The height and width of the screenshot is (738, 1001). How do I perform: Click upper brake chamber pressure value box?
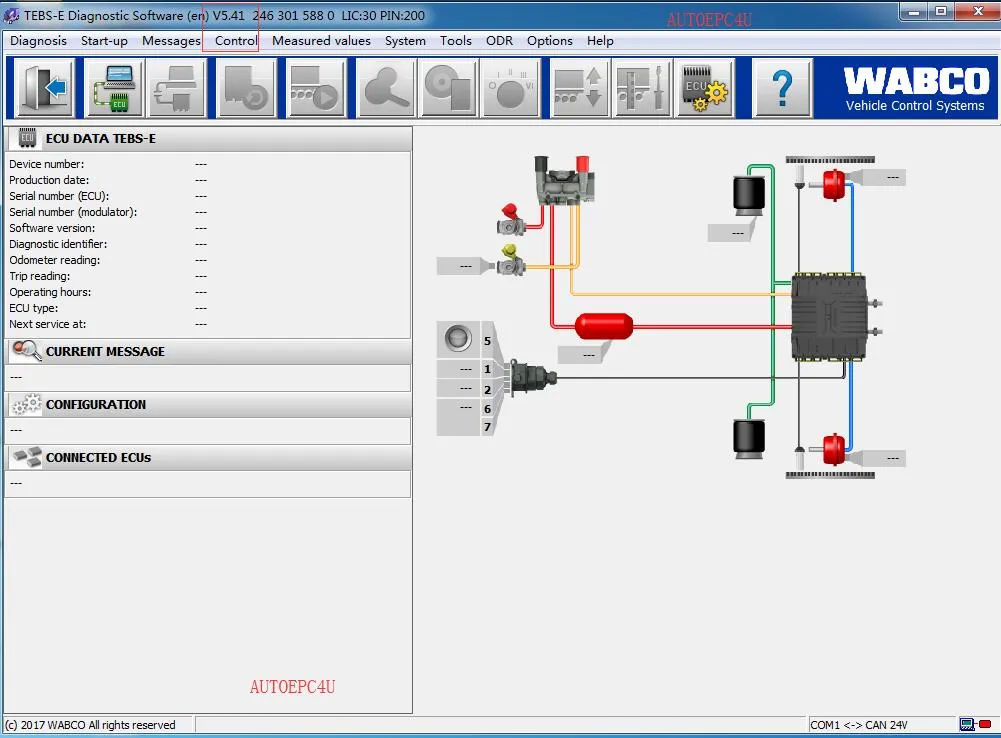884,177
